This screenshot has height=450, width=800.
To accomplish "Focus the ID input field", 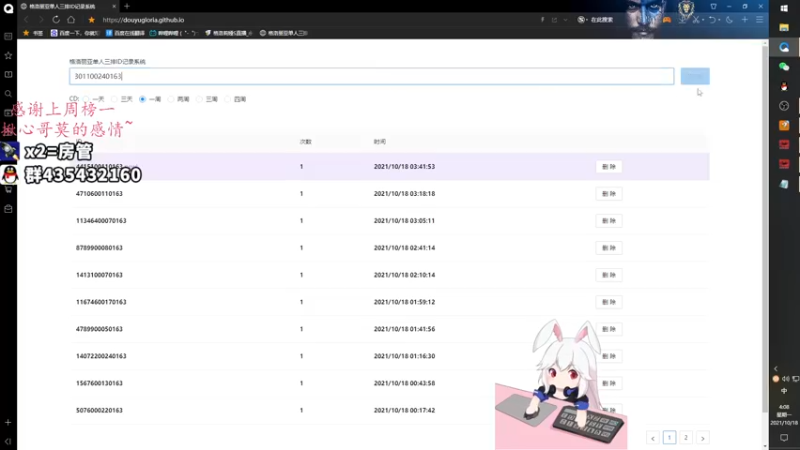I will pyautogui.click(x=371, y=76).
